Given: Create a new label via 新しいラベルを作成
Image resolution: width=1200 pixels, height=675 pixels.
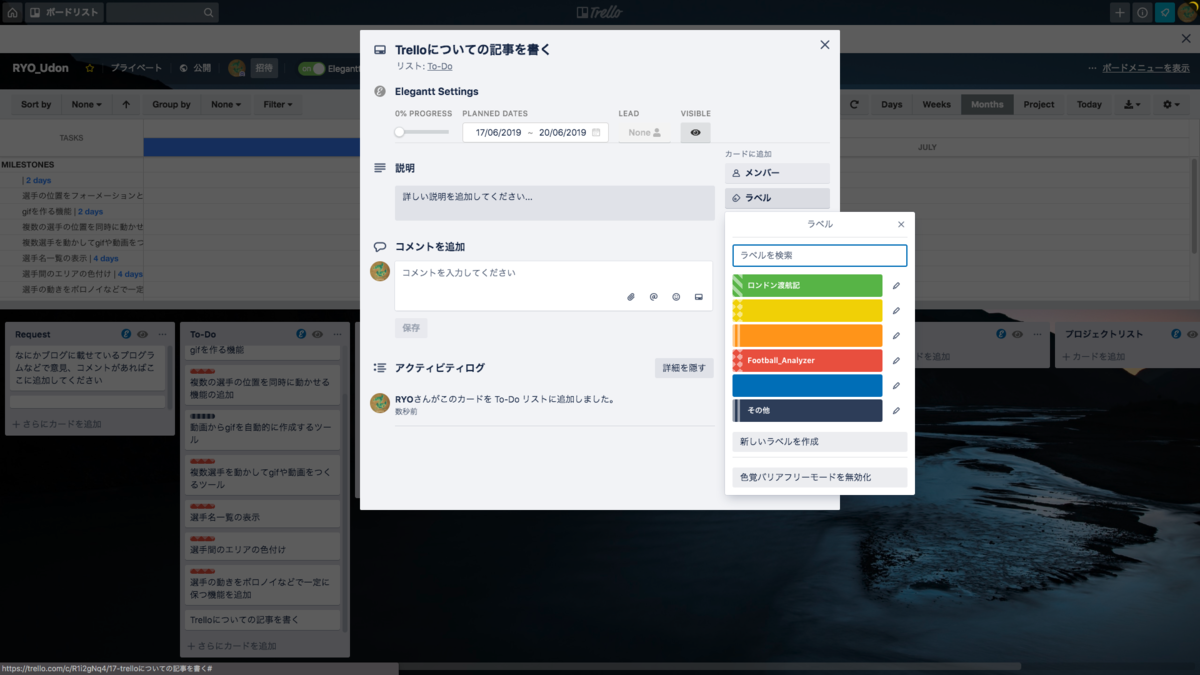Looking at the screenshot, I should point(819,441).
